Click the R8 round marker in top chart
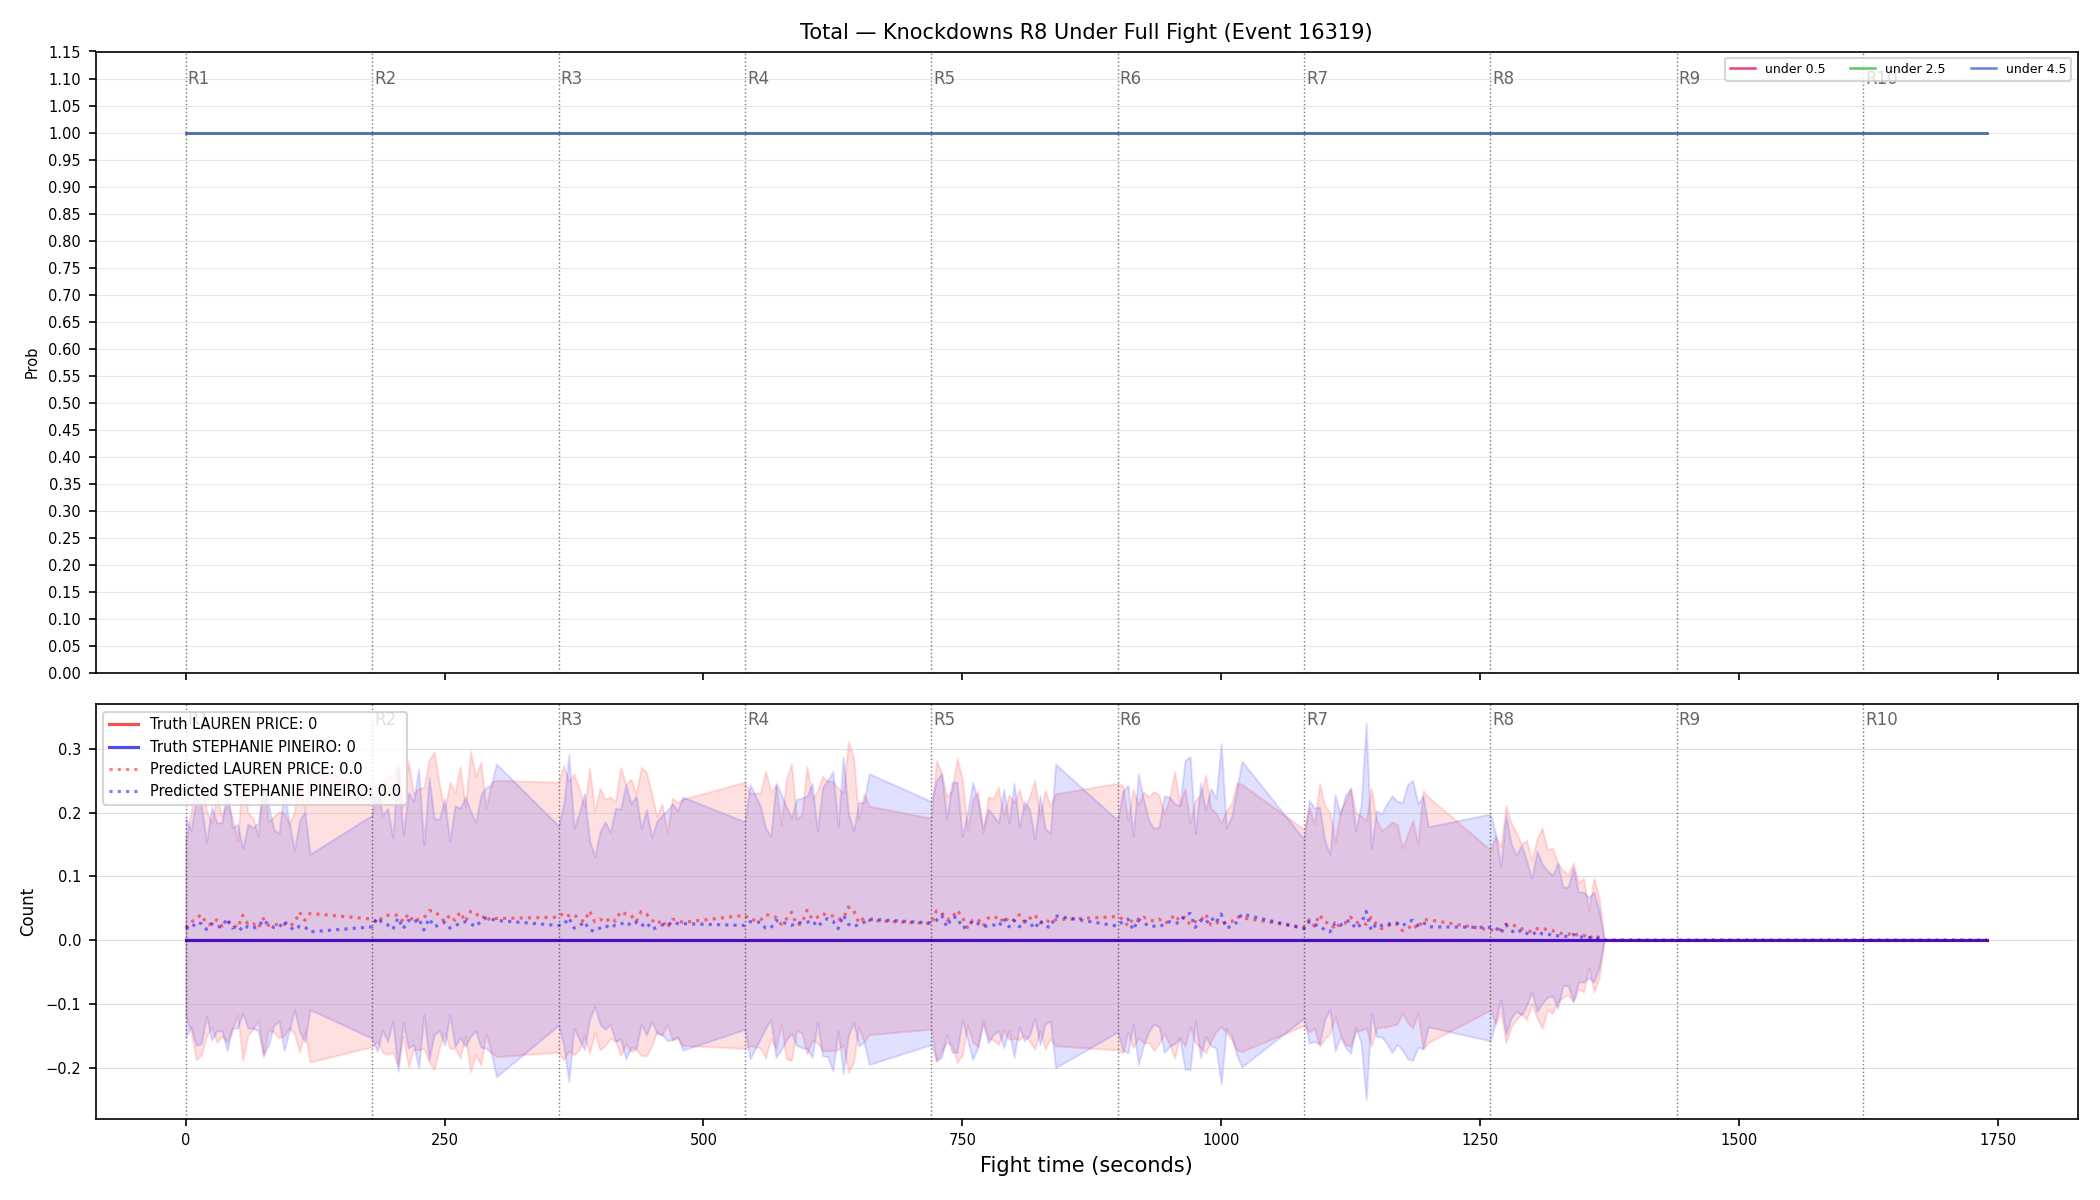This screenshot has height=1200, width=2100. pos(1503,78)
